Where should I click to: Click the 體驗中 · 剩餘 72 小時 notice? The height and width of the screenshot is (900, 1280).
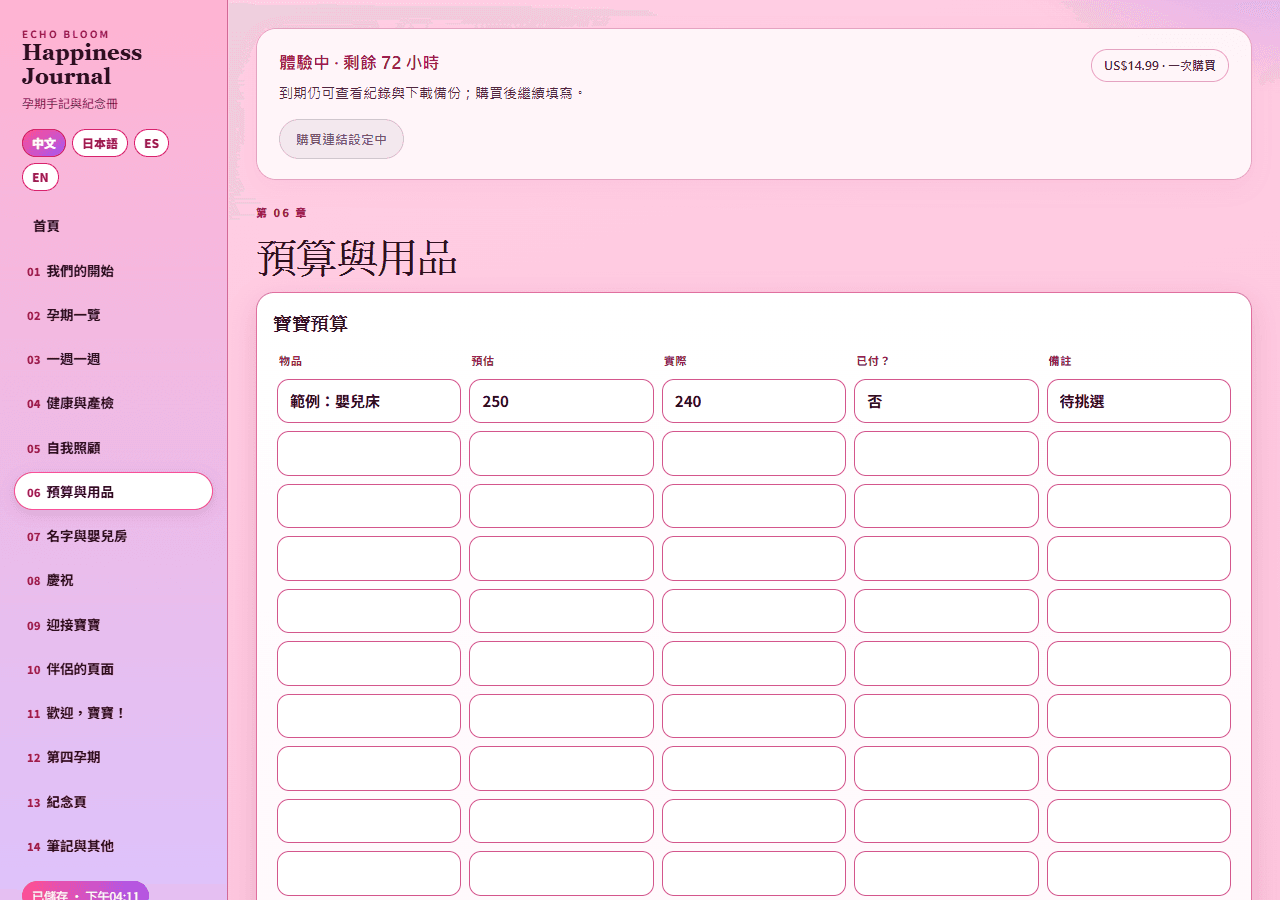(x=359, y=62)
